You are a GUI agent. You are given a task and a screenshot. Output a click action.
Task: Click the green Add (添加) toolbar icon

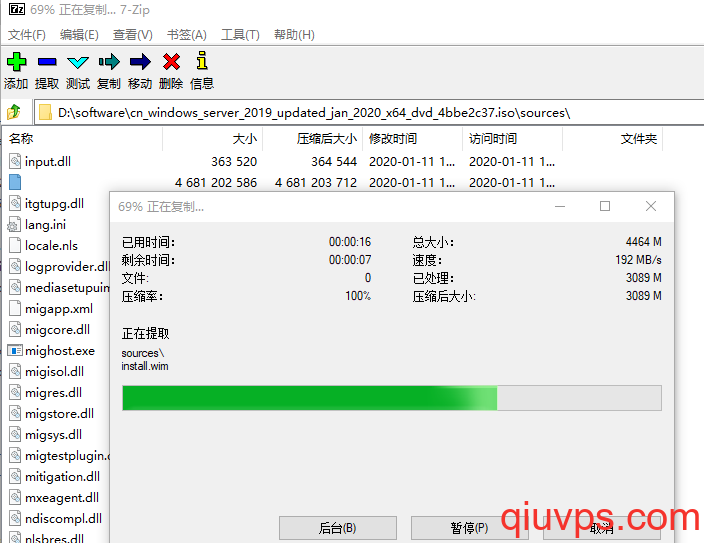[x=17, y=62]
